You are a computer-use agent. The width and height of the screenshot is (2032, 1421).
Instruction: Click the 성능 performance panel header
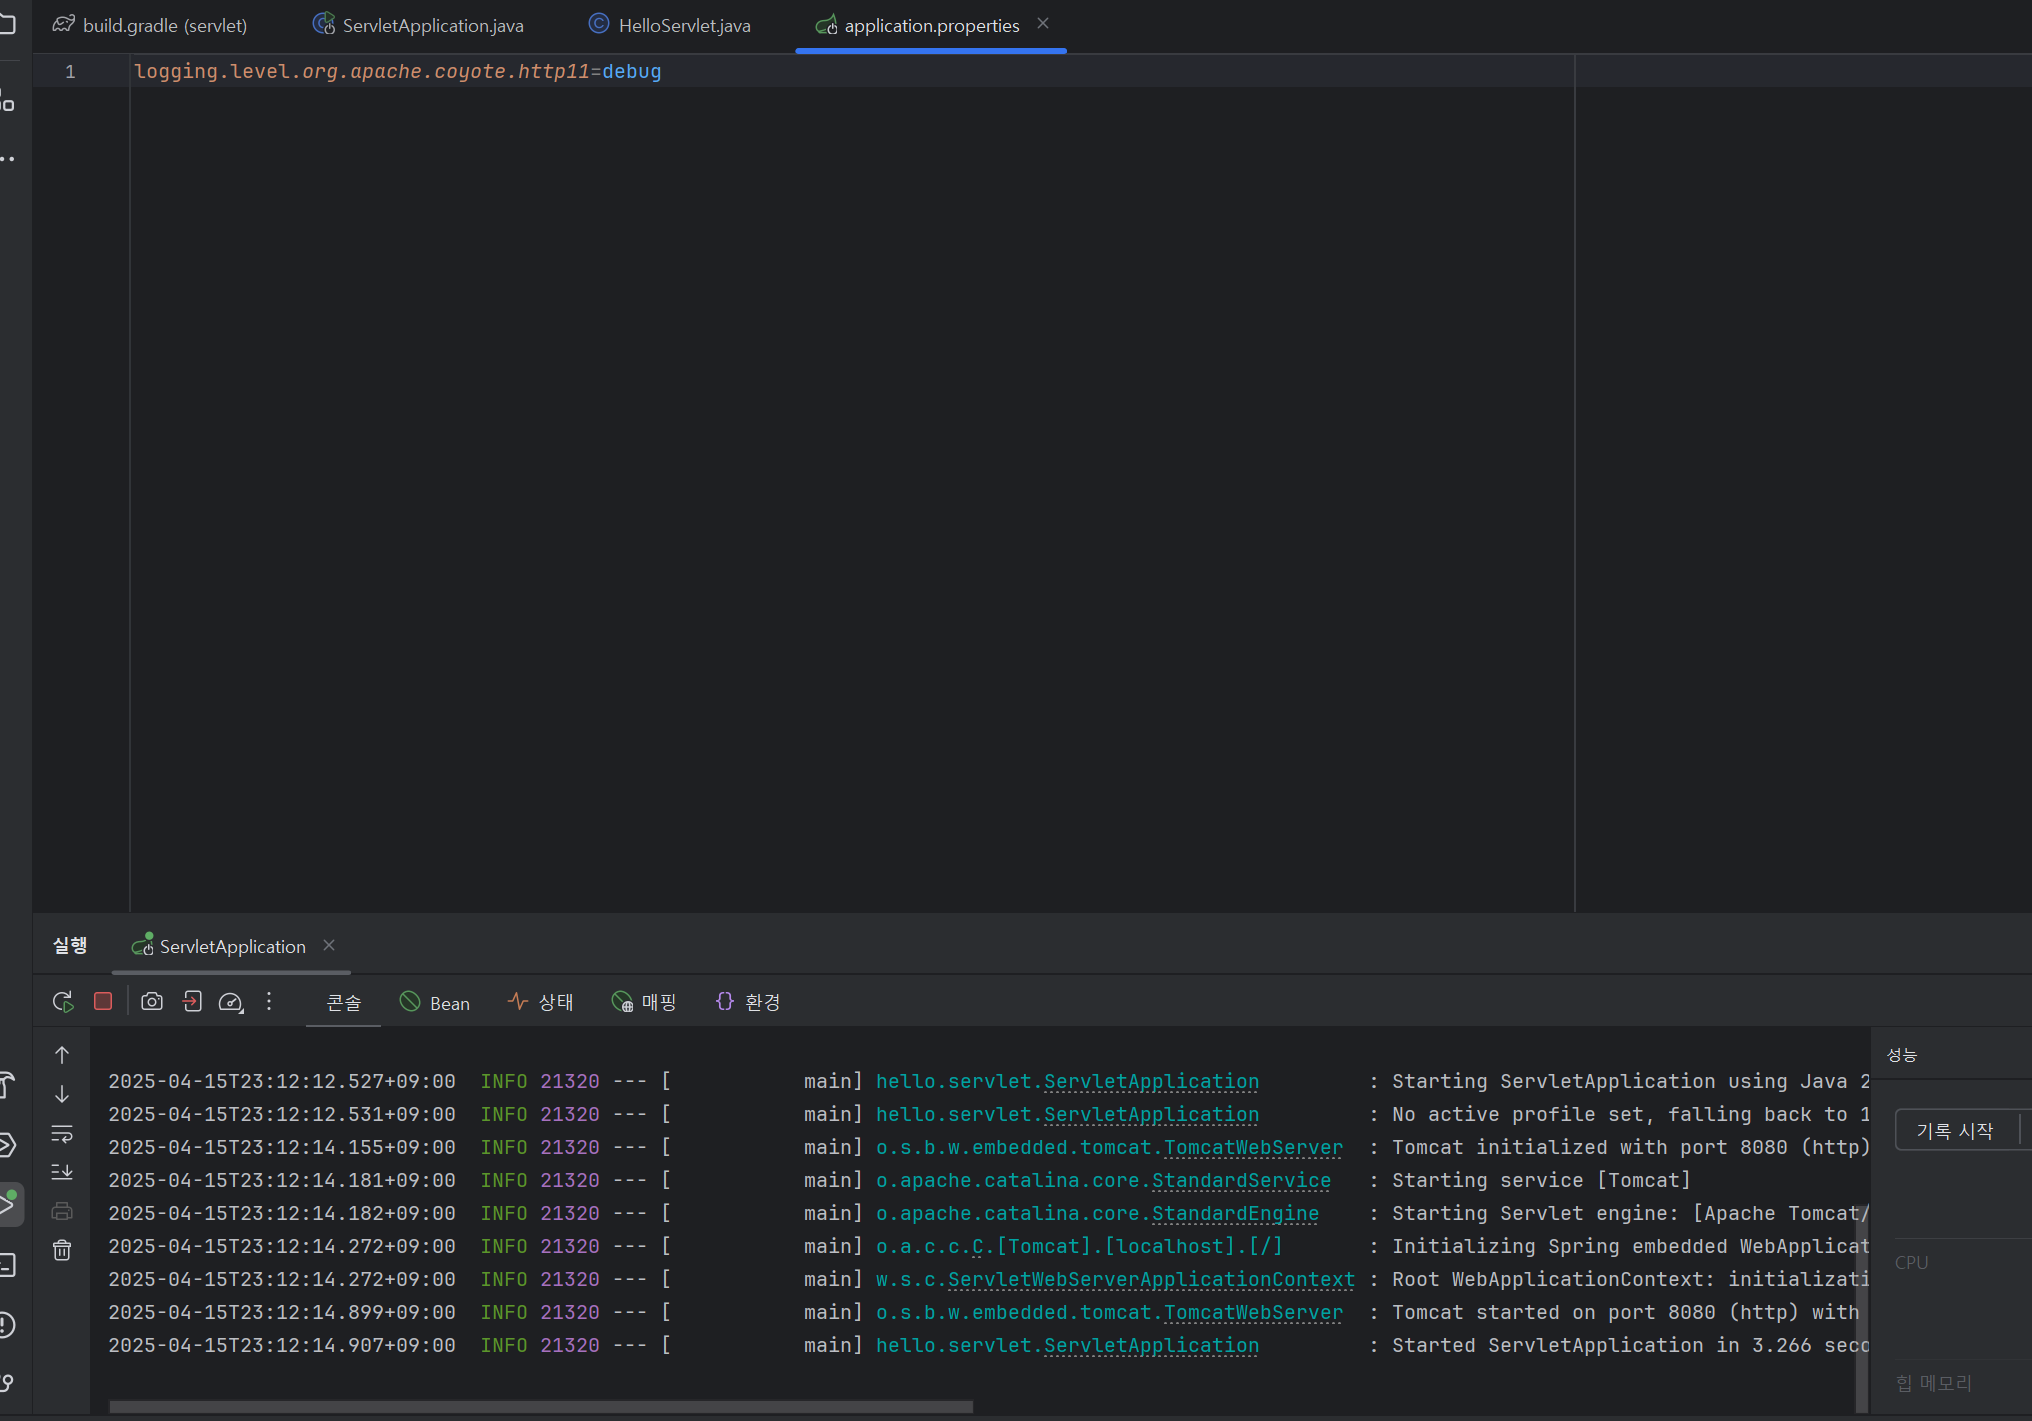tap(1902, 1055)
